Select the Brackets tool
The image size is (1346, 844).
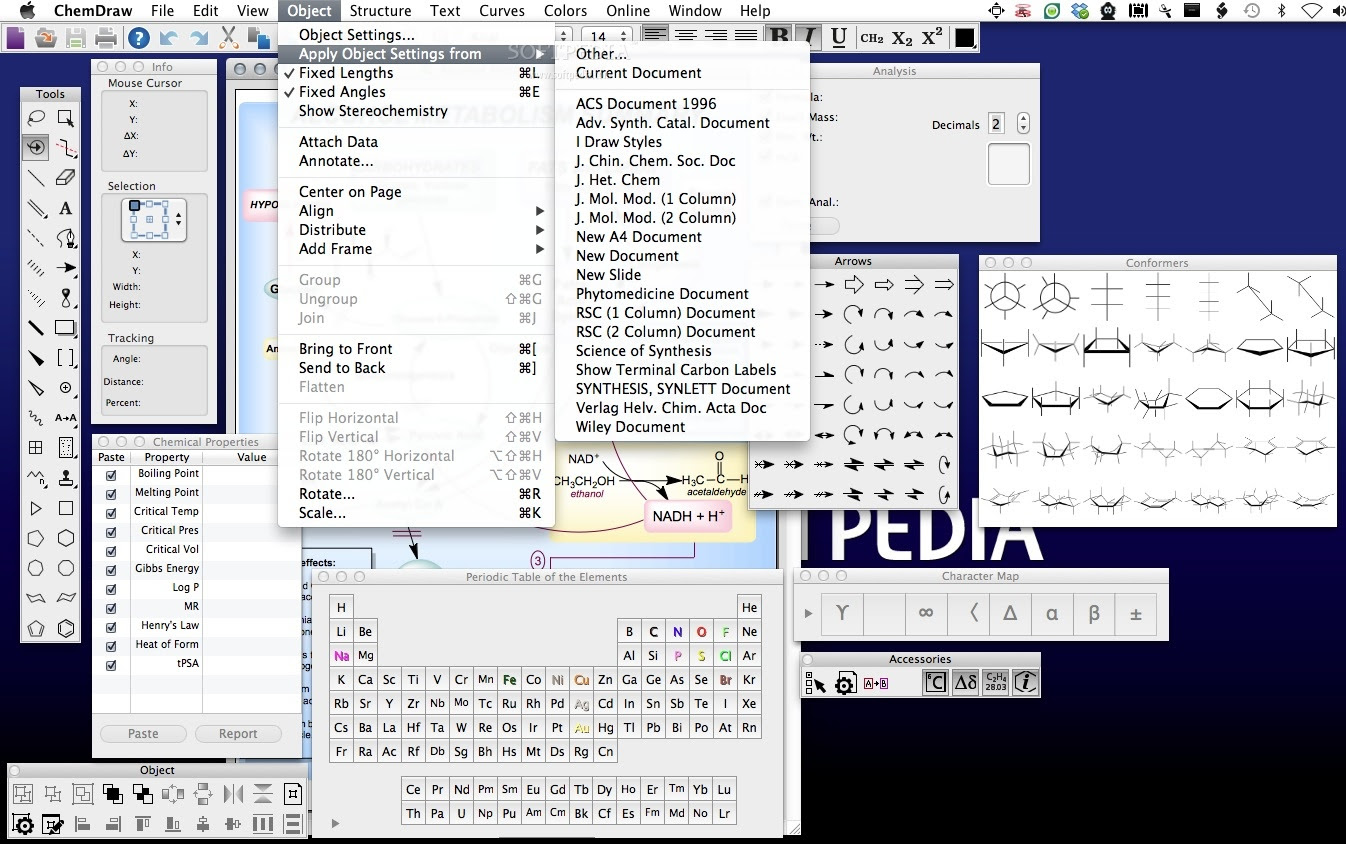66,358
